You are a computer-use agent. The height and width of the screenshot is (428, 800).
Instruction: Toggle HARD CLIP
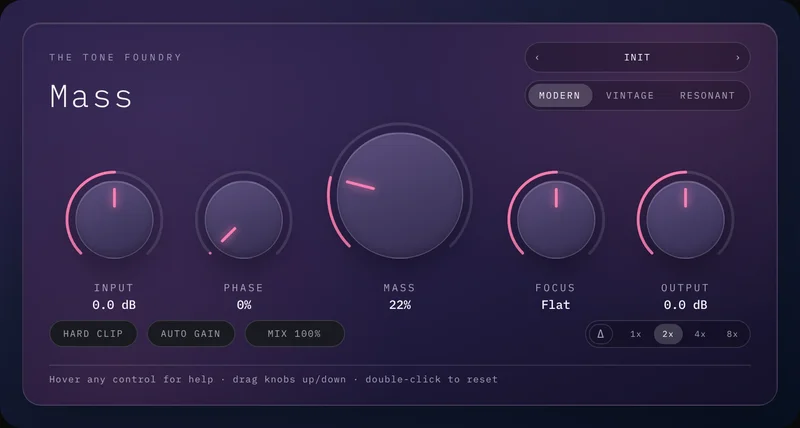(93, 334)
